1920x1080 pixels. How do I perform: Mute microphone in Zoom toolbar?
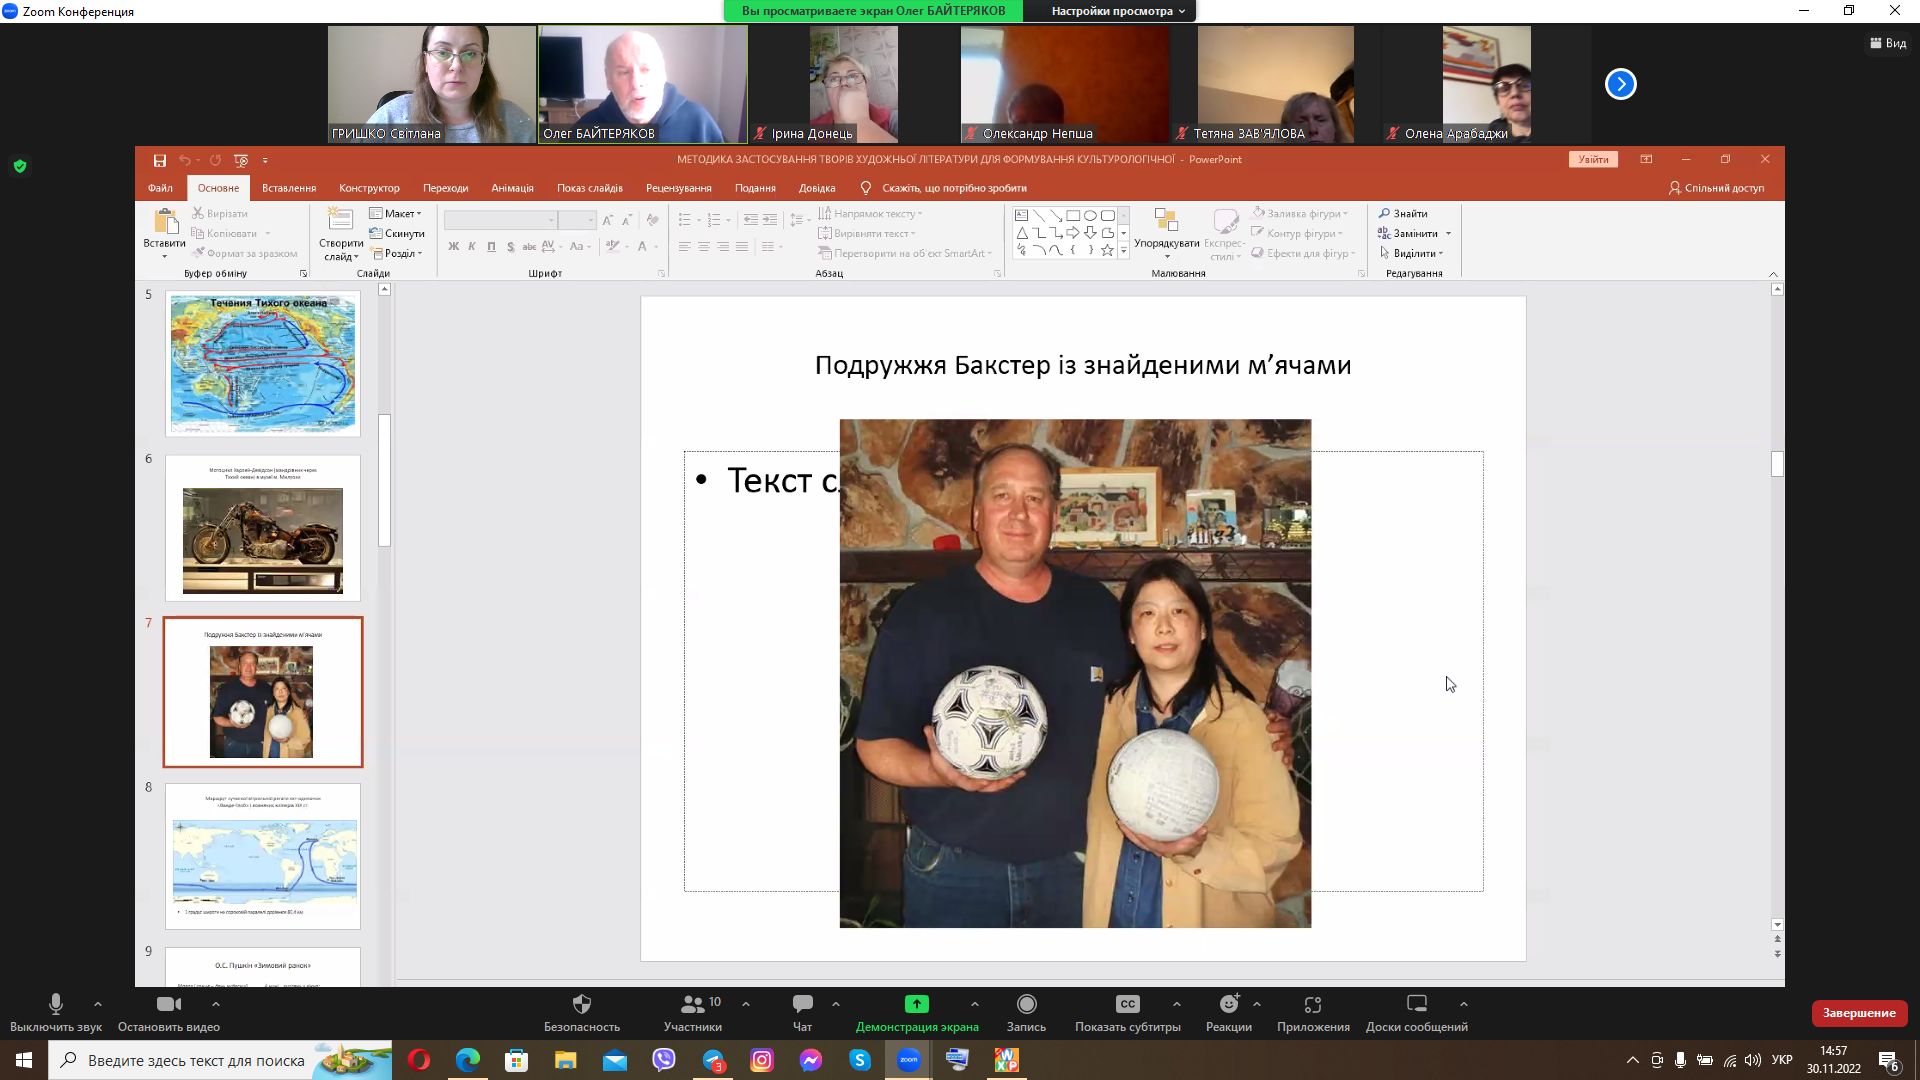click(x=56, y=1004)
